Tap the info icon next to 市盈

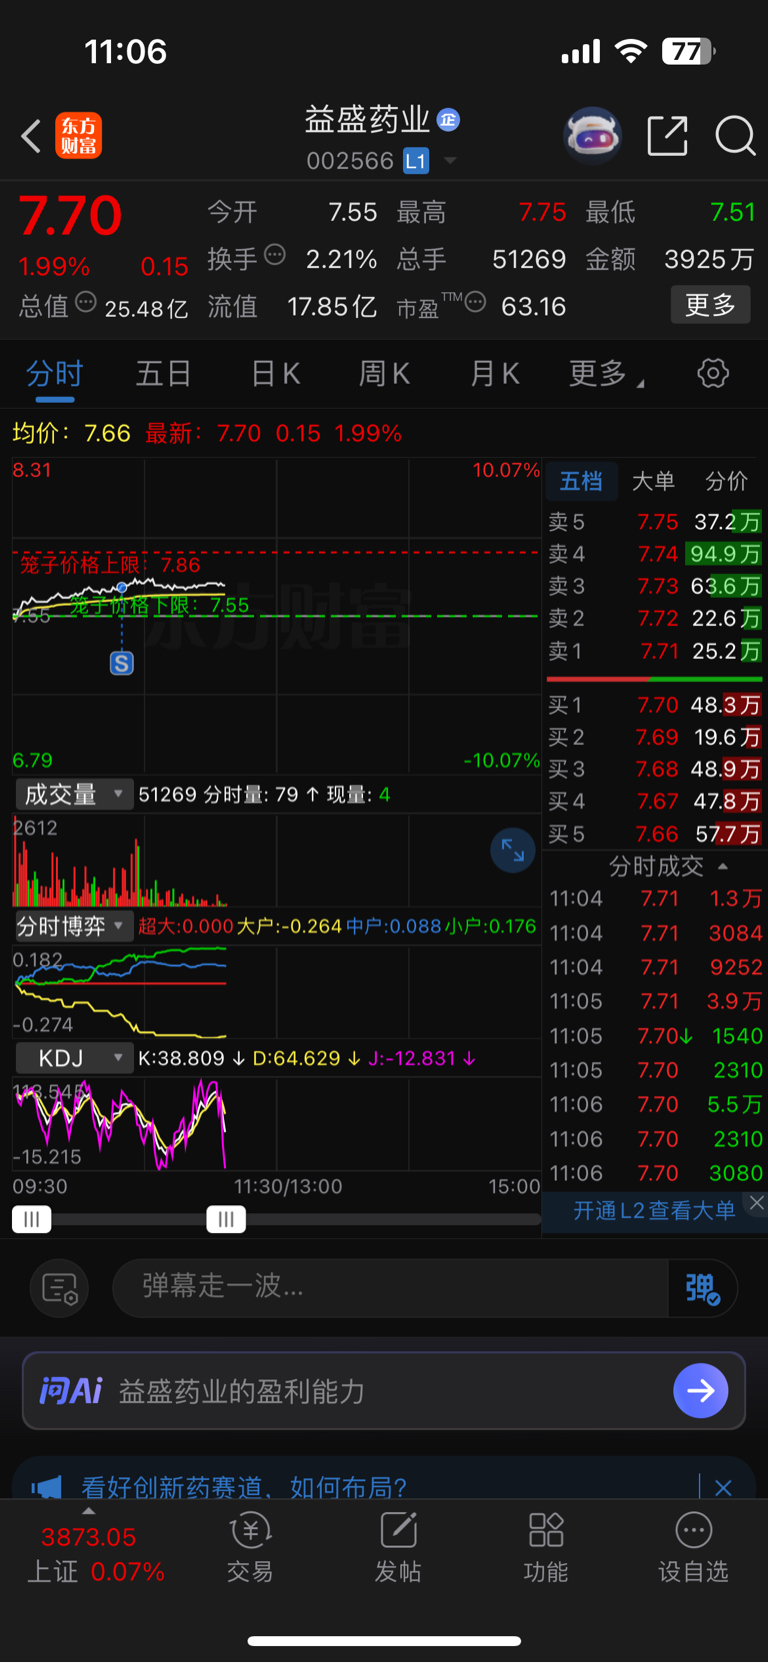click(476, 302)
